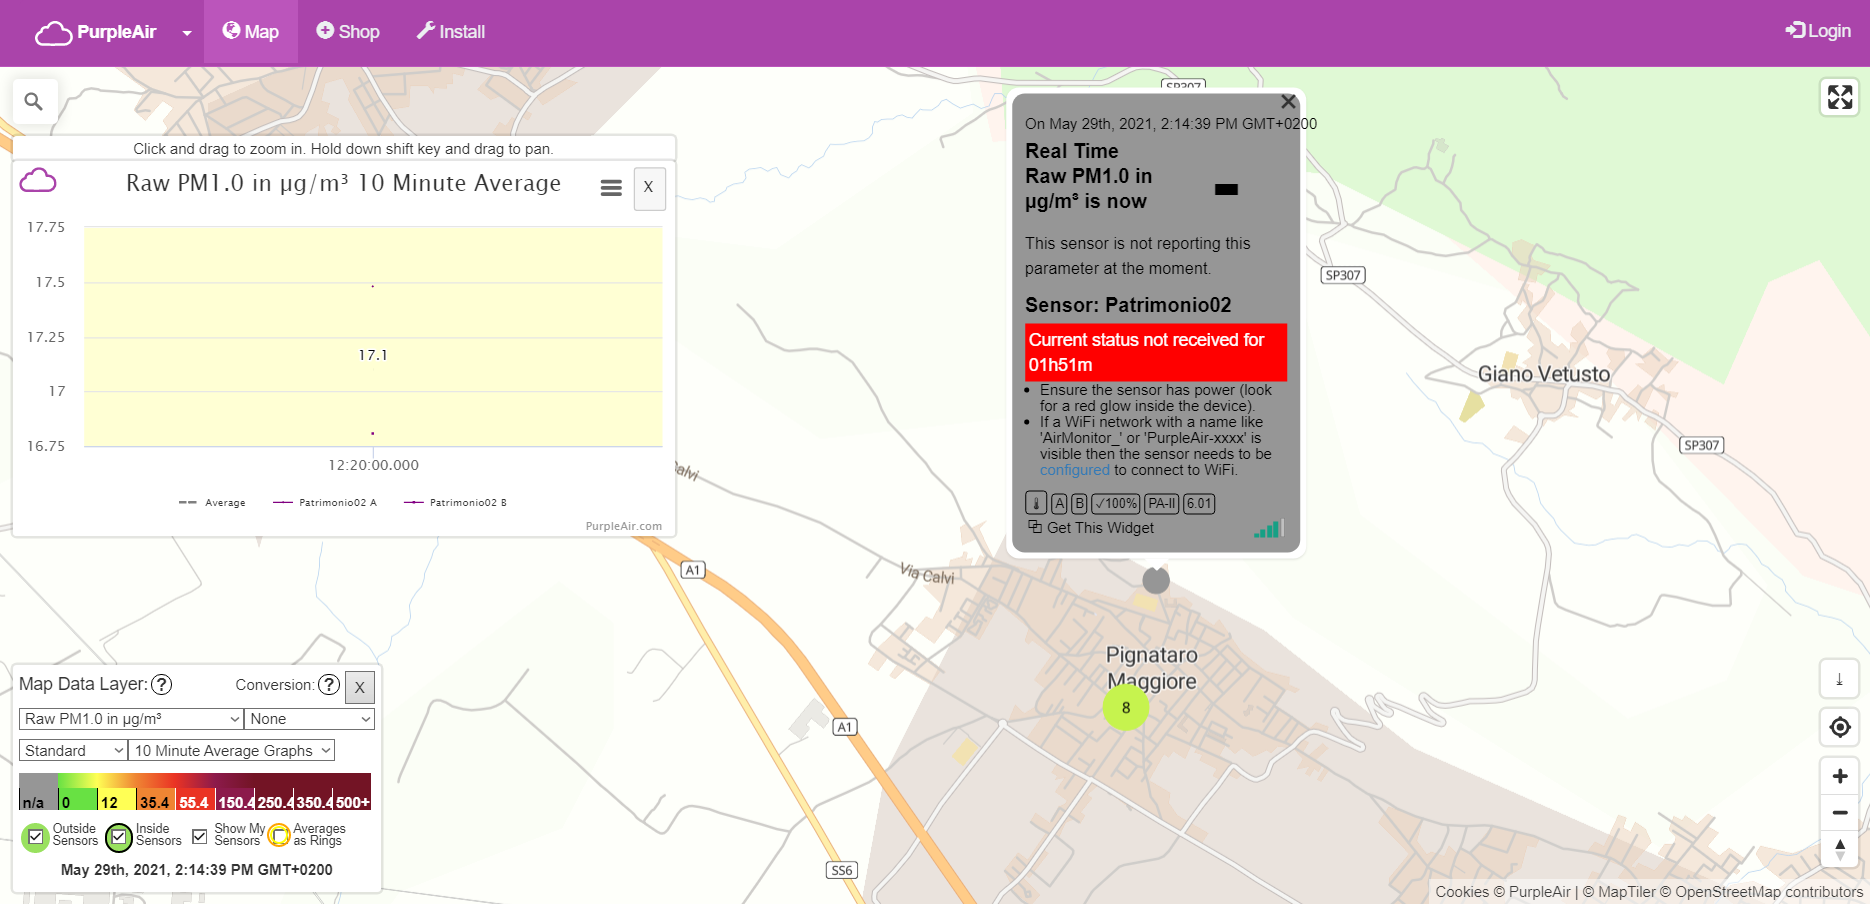Screen dimensions: 1870x904
Task: Zoom in on the map
Action: point(1839,776)
